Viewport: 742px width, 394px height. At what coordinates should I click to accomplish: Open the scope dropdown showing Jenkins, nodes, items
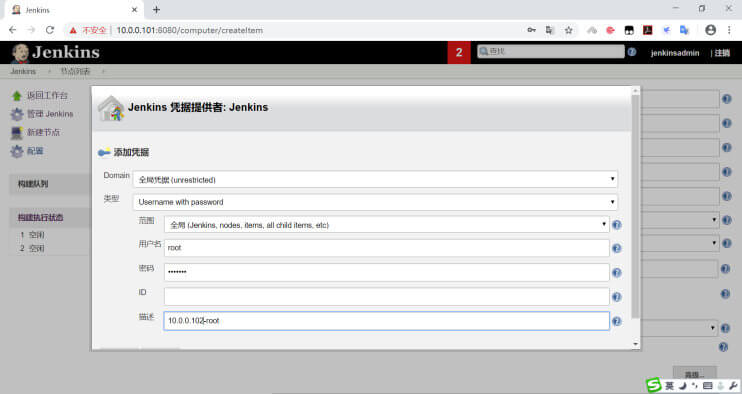(387, 225)
